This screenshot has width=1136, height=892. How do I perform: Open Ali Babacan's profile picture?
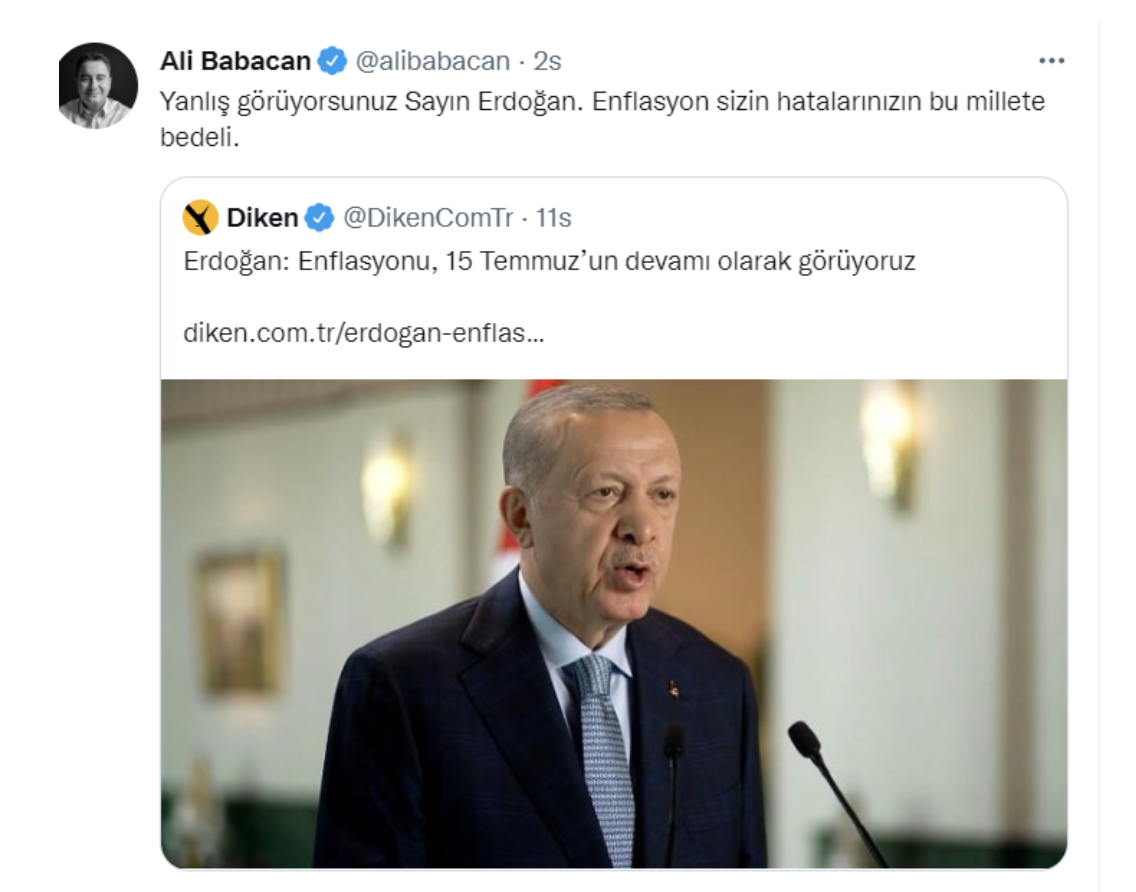pyautogui.click(x=98, y=86)
